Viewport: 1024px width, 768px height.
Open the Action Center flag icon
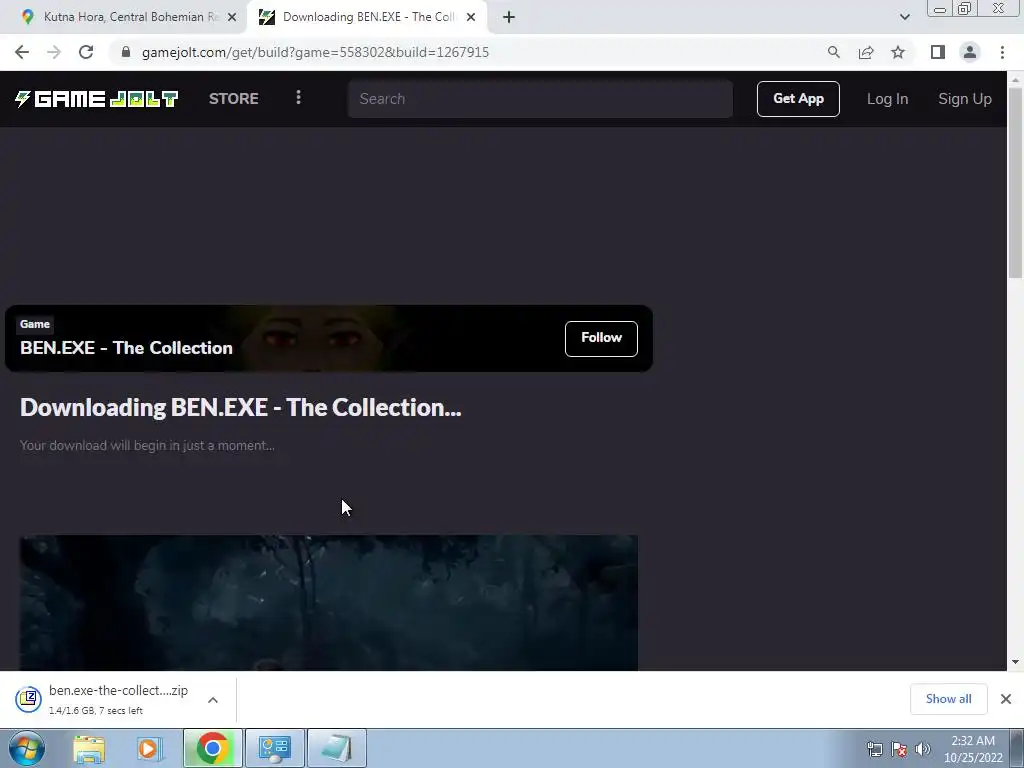tap(899, 749)
